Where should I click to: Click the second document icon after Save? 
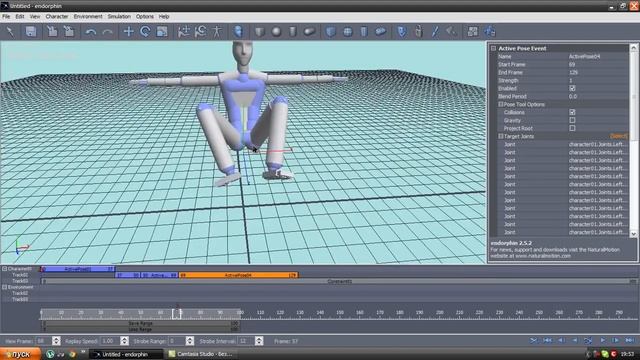coord(69,31)
